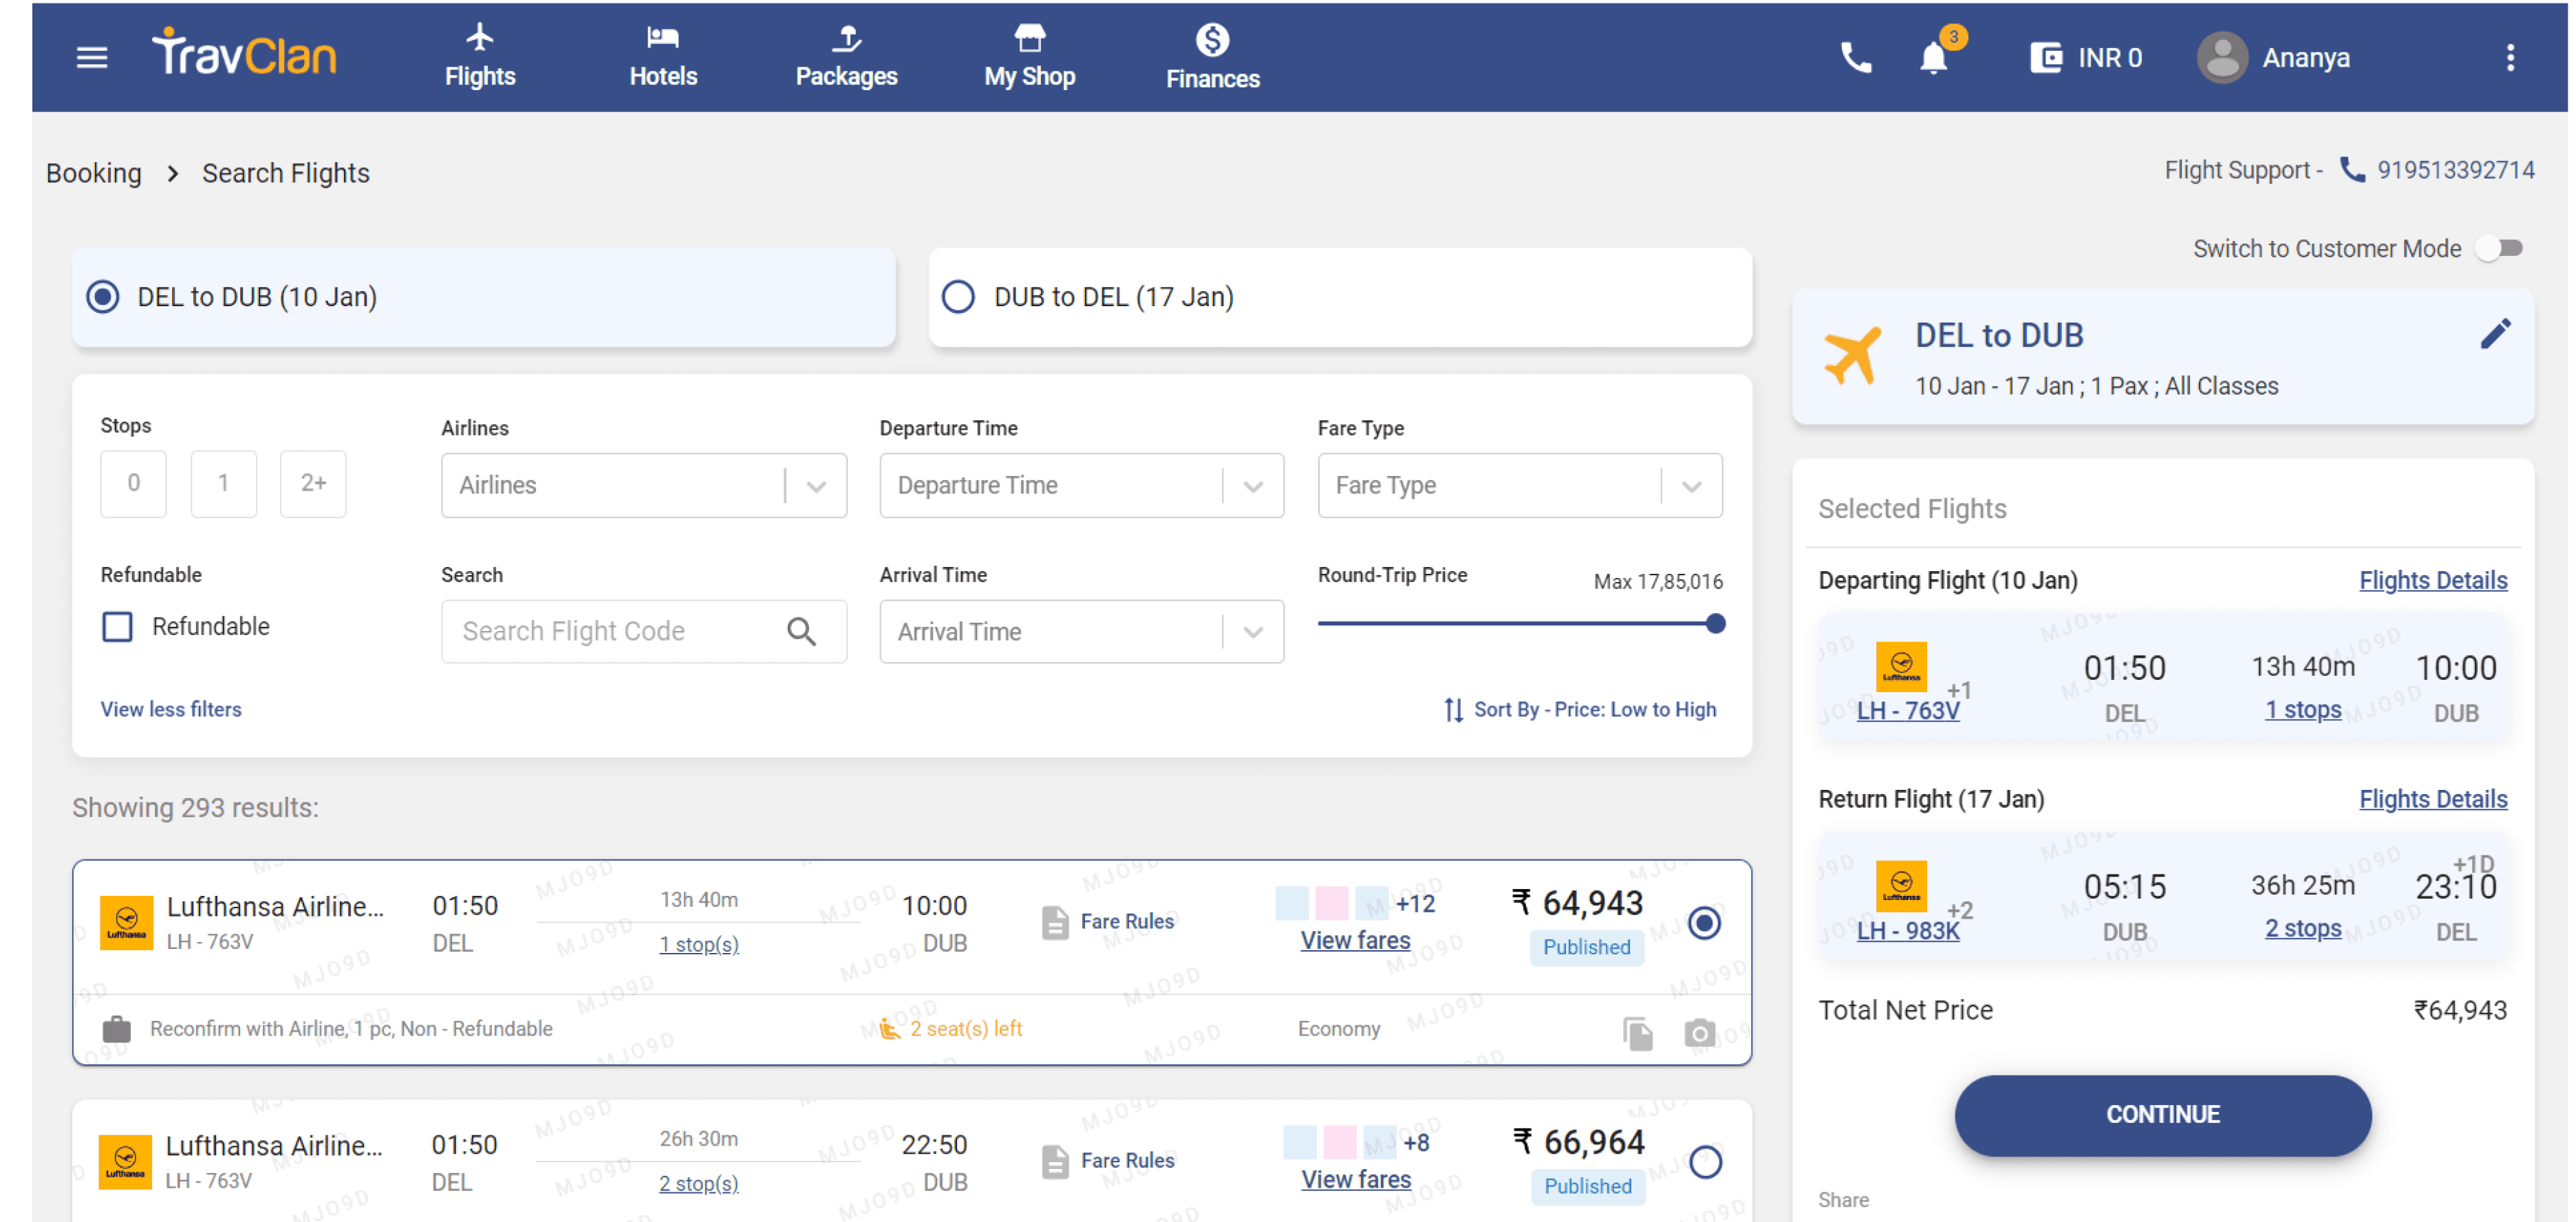Click the TravClan logo
Screen dimensions: 2576x1222
(244, 53)
